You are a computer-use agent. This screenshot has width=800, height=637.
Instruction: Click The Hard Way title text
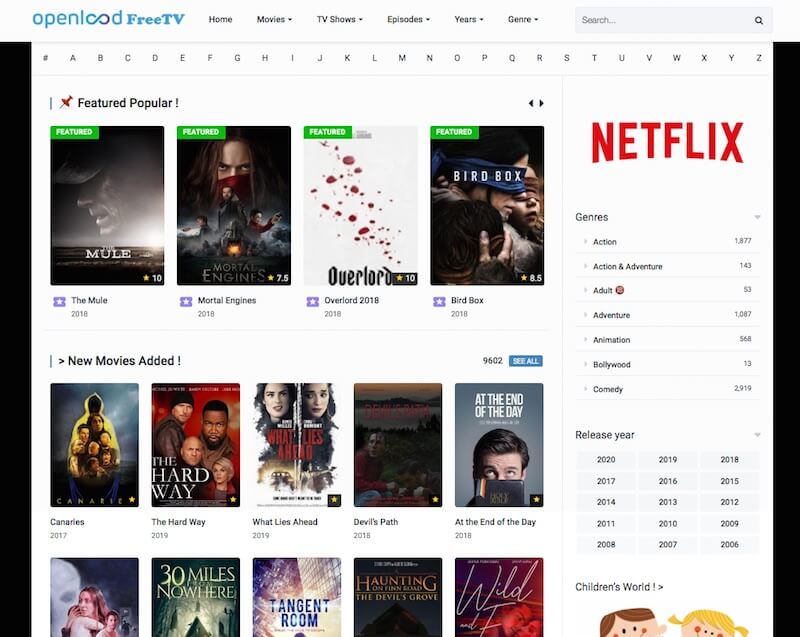tap(178, 522)
